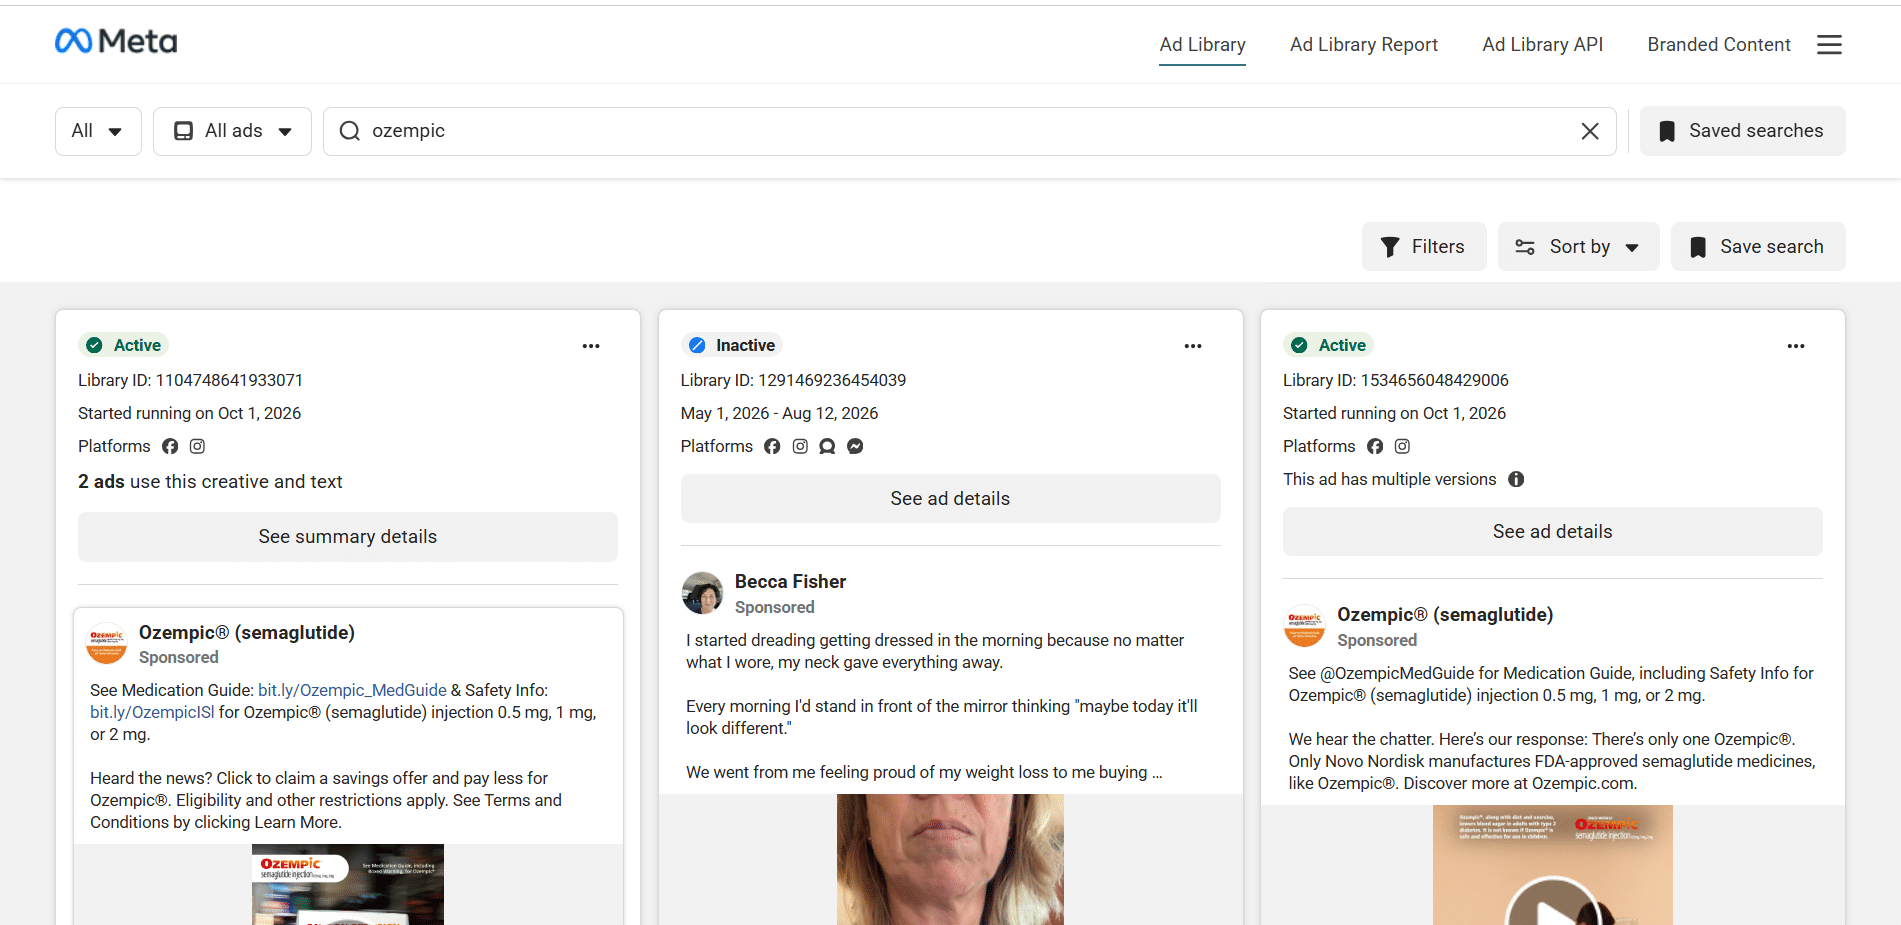Switch to Ad Library tab

pyautogui.click(x=1202, y=45)
